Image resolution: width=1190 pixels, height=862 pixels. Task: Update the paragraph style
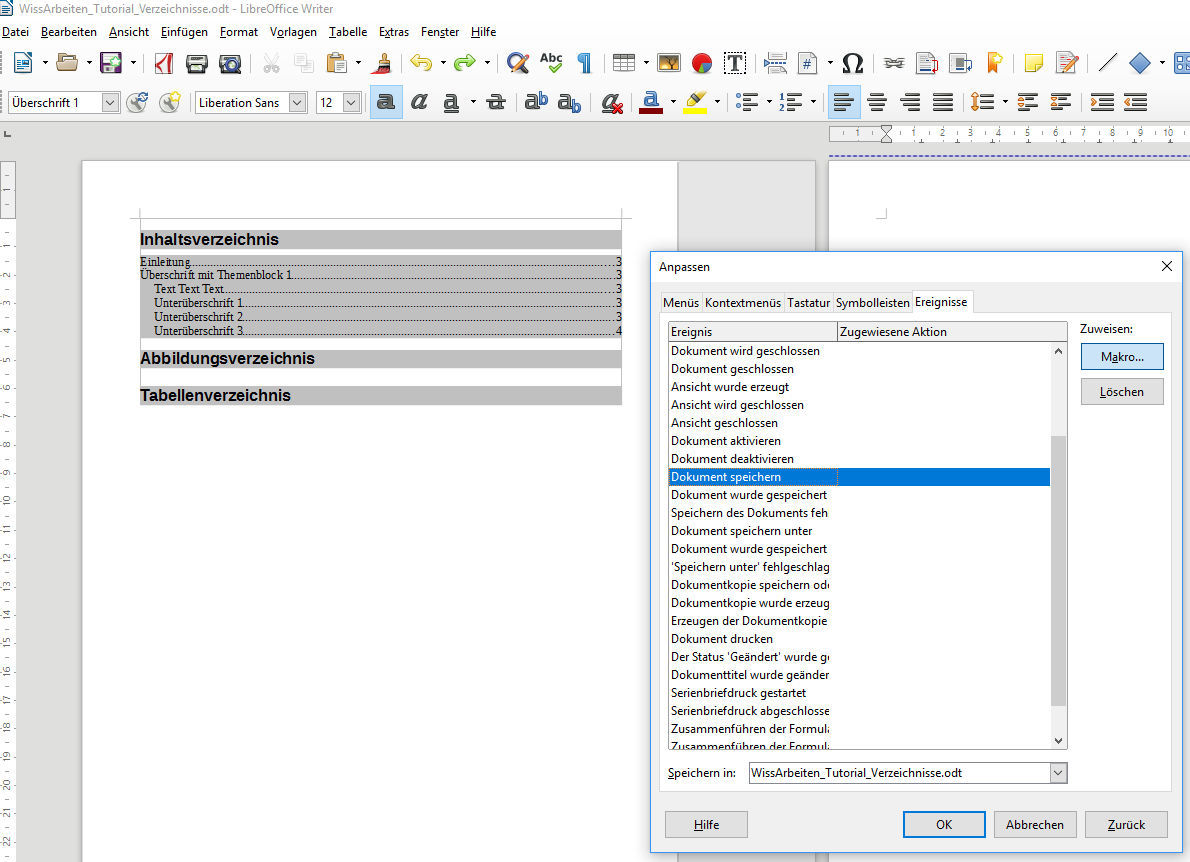(137, 102)
